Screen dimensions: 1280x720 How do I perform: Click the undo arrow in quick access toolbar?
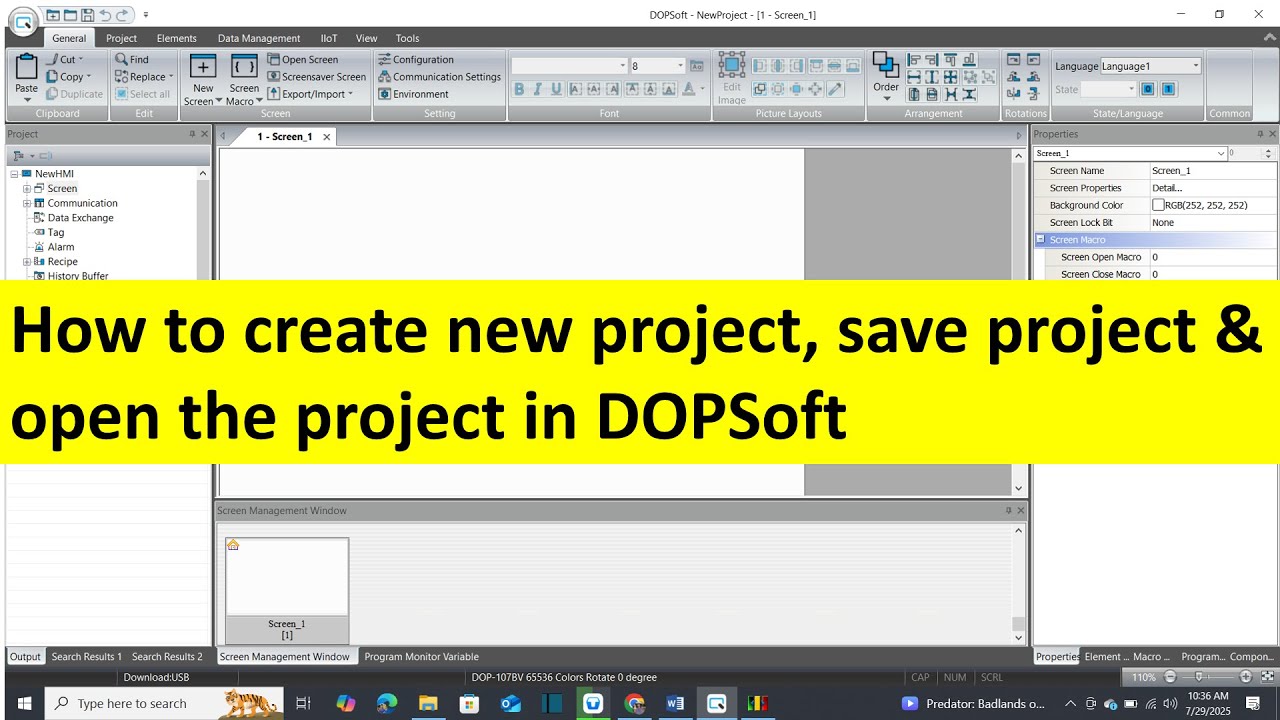coord(105,15)
